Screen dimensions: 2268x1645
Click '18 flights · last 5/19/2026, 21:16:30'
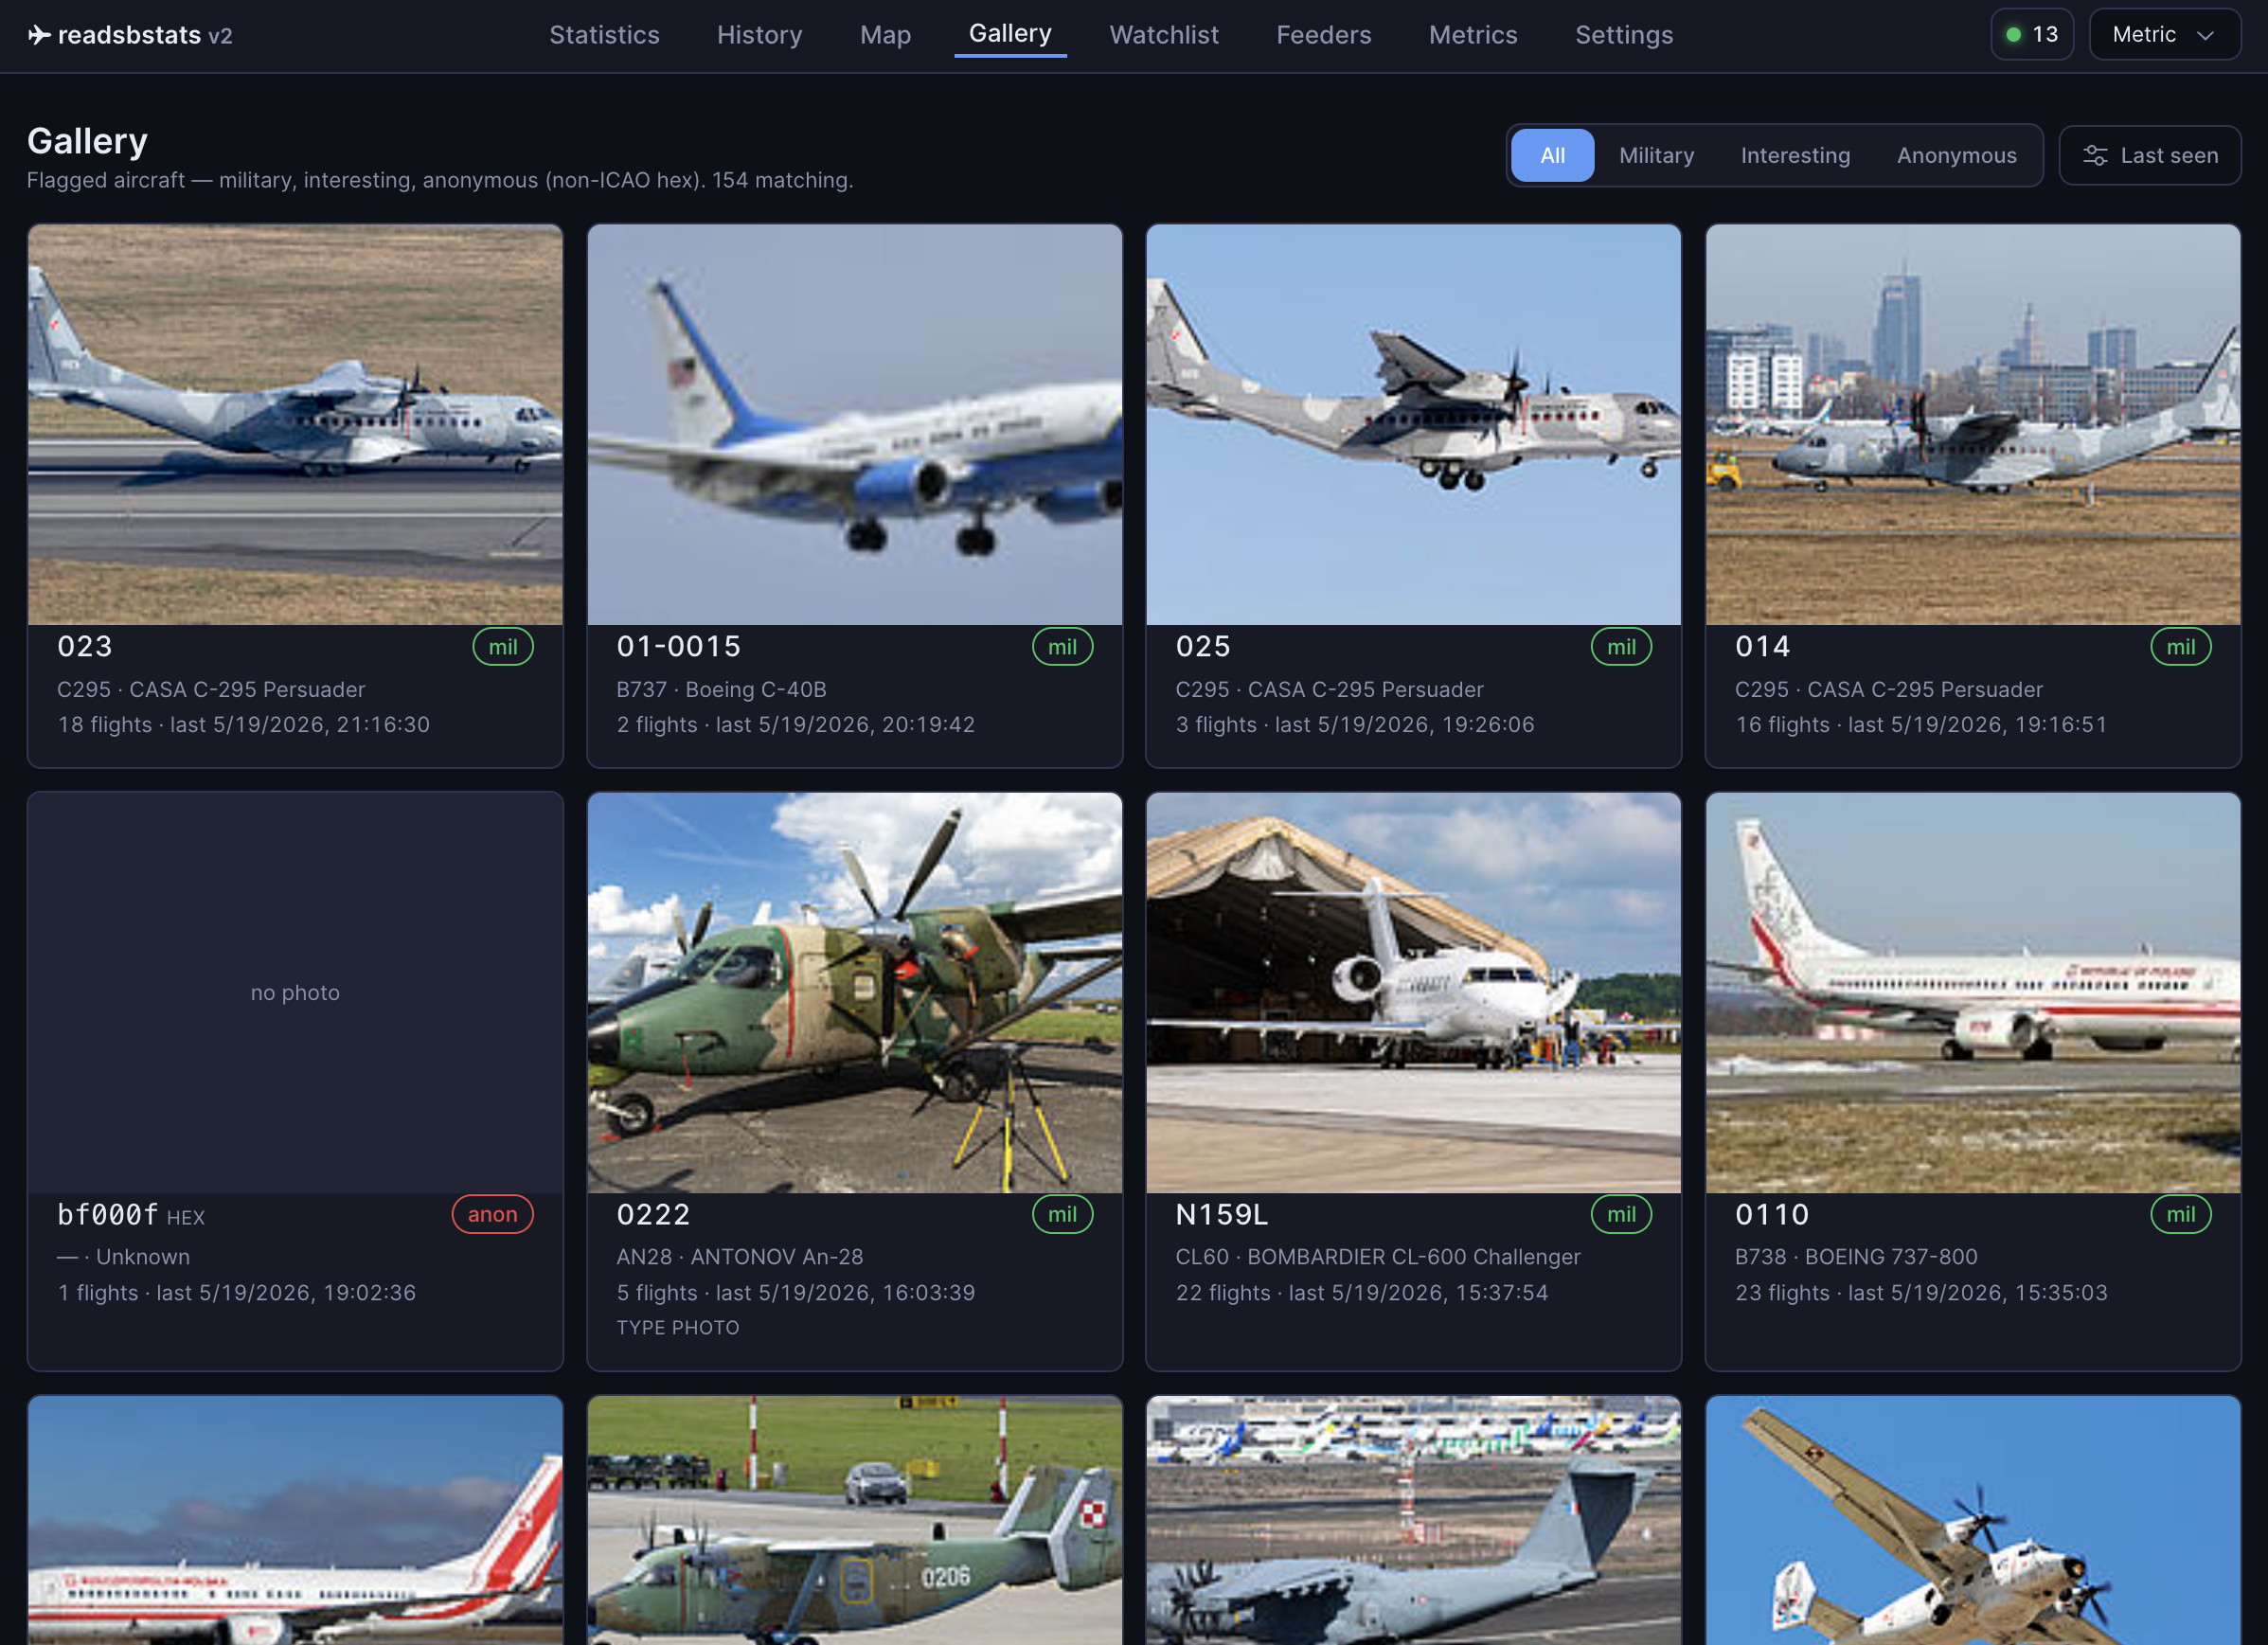tap(243, 724)
